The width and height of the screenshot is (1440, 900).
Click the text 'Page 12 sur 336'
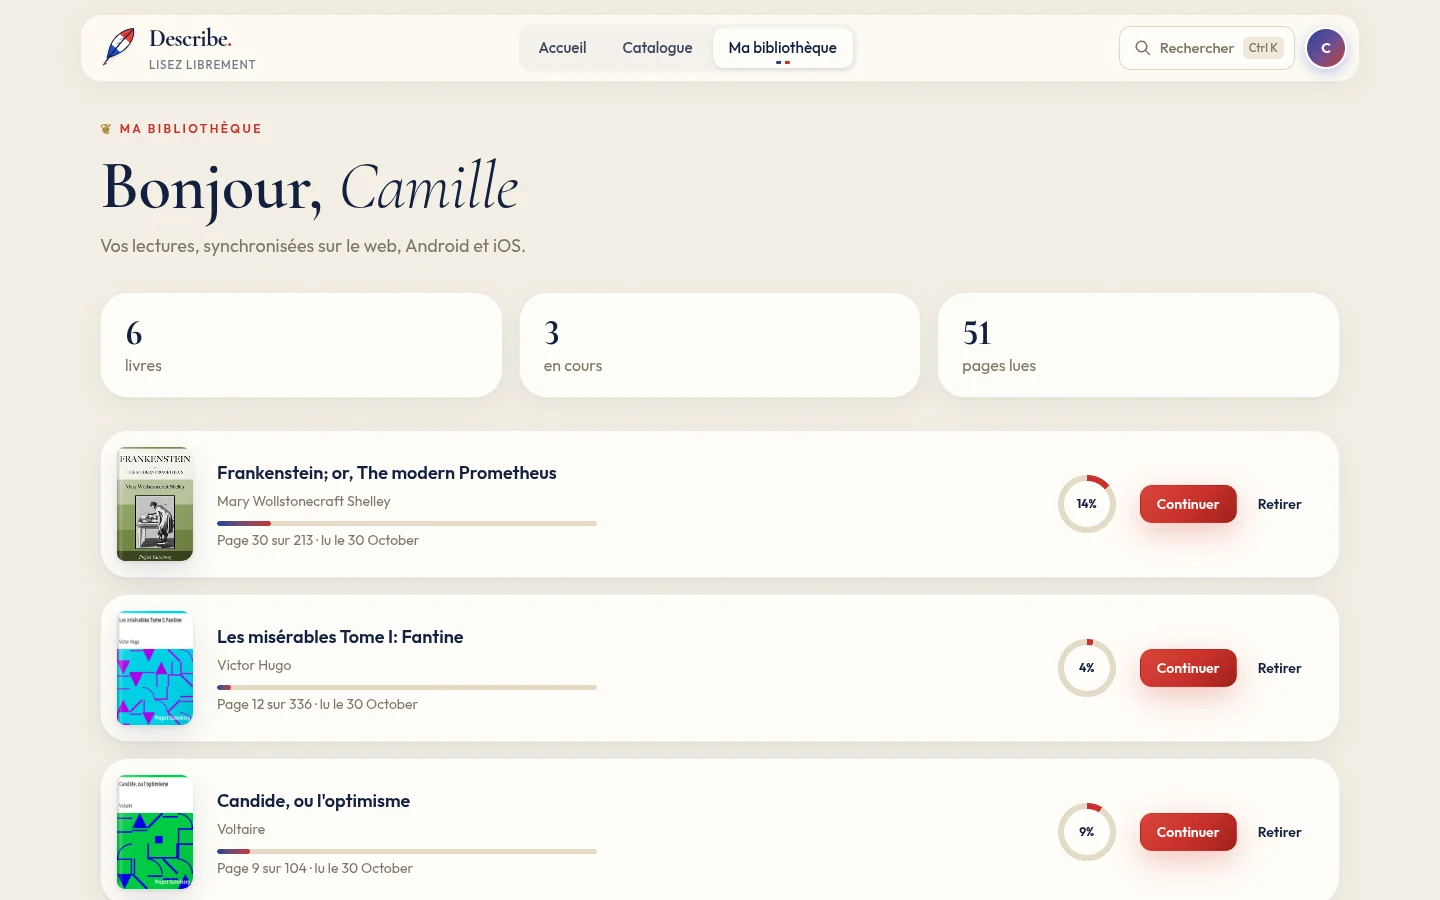coord(265,704)
